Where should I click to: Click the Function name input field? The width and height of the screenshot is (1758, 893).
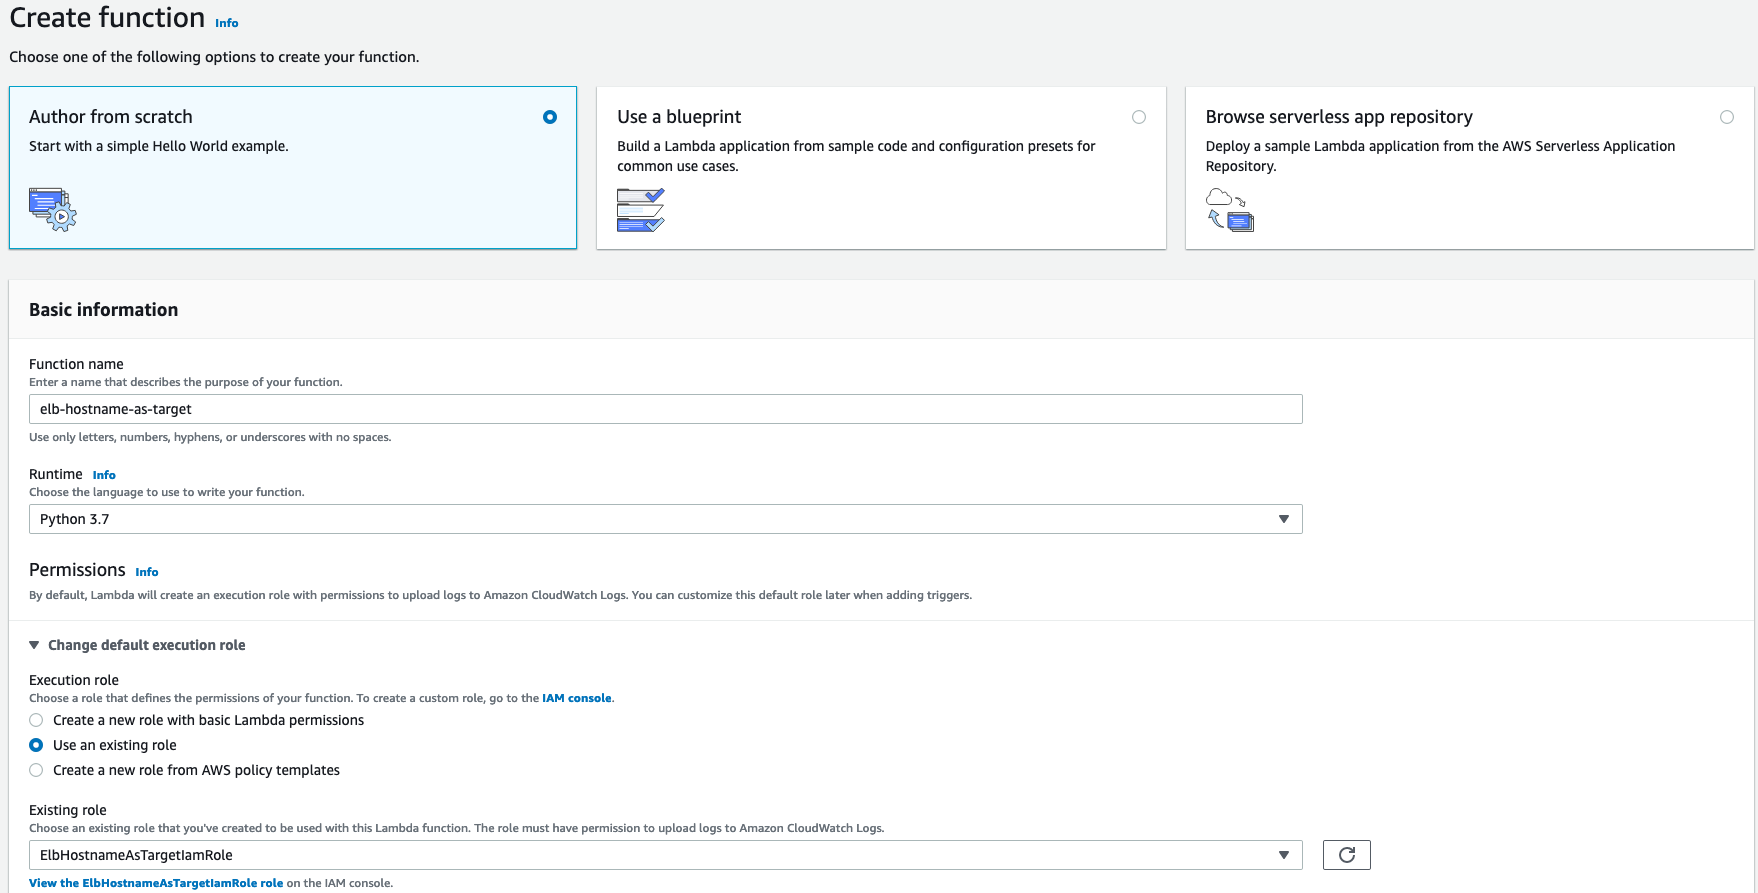click(665, 409)
